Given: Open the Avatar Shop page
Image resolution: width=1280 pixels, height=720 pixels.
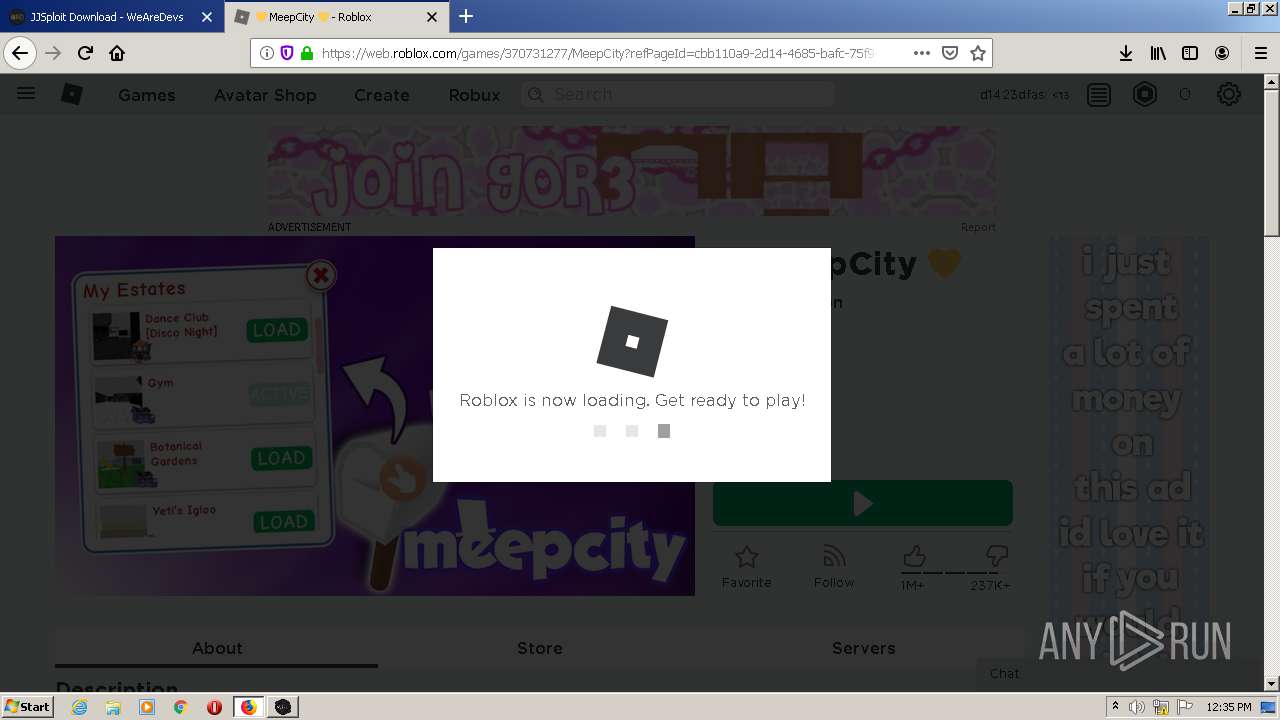Looking at the screenshot, I should tap(265, 95).
